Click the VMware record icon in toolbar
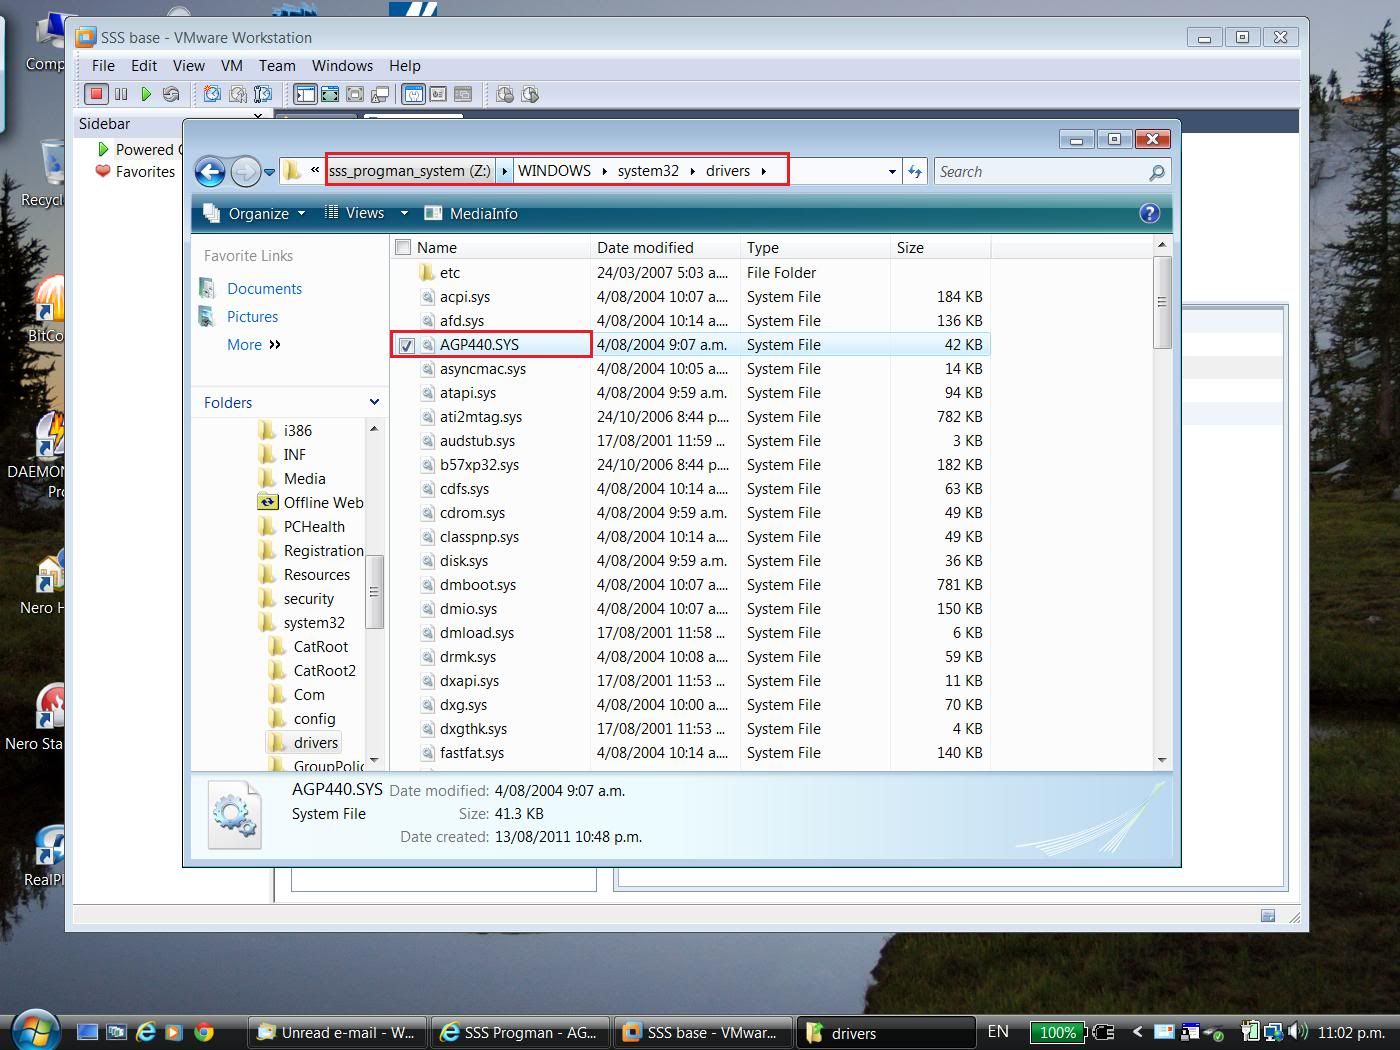This screenshot has width=1400, height=1050. 505,94
